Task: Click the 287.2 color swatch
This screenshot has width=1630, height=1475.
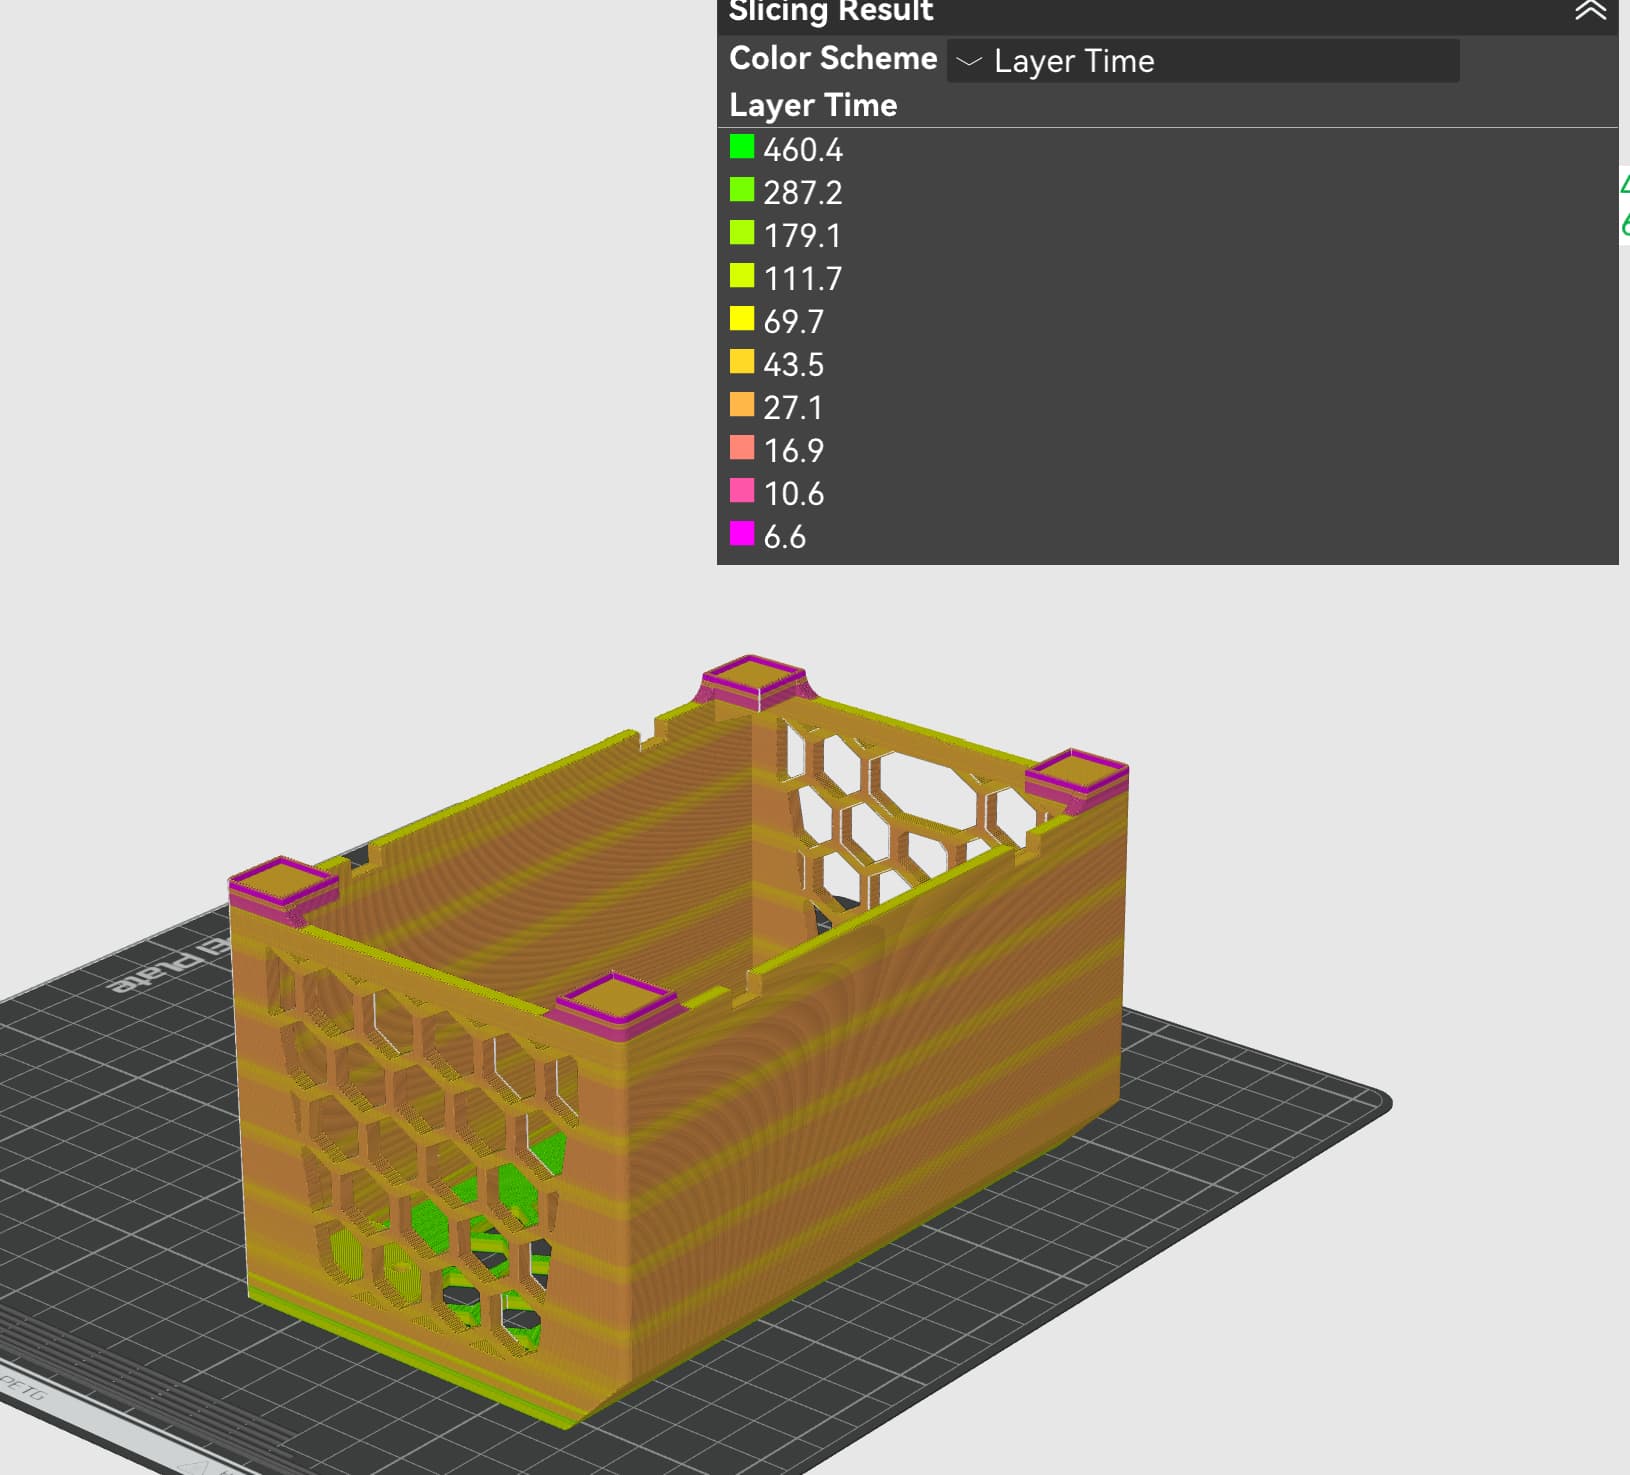Action: pyautogui.click(x=742, y=190)
